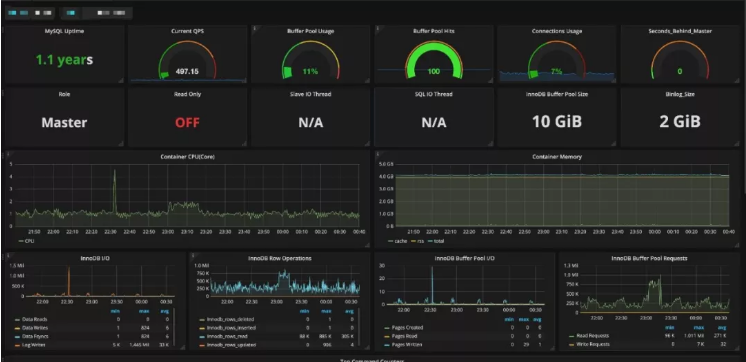Open the InnoDB Buffer Pool I/O title menu

465,258
